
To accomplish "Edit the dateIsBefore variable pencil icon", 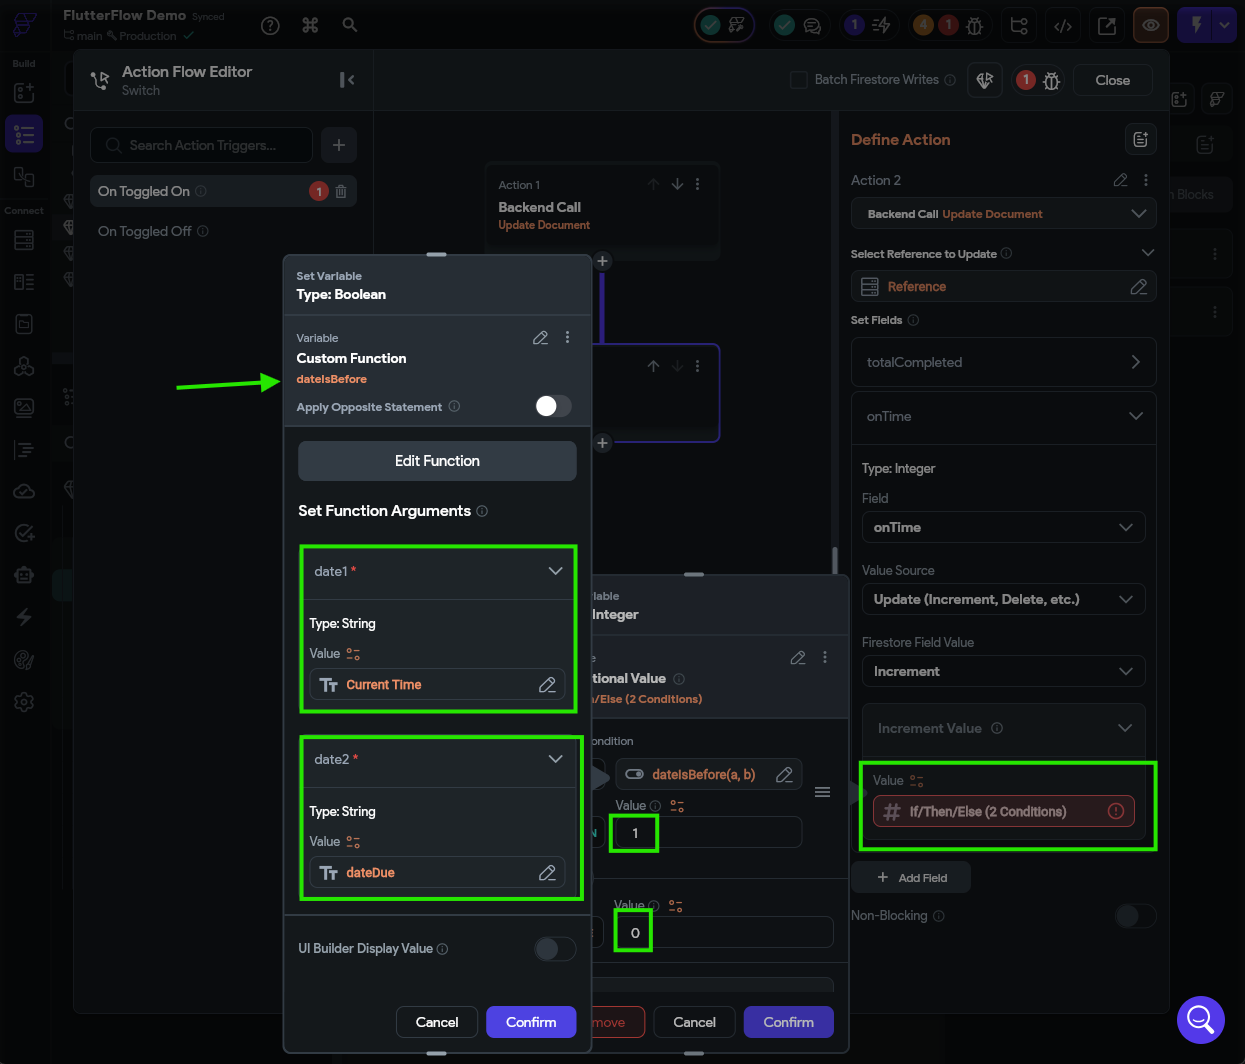I will (x=540, y=338).
